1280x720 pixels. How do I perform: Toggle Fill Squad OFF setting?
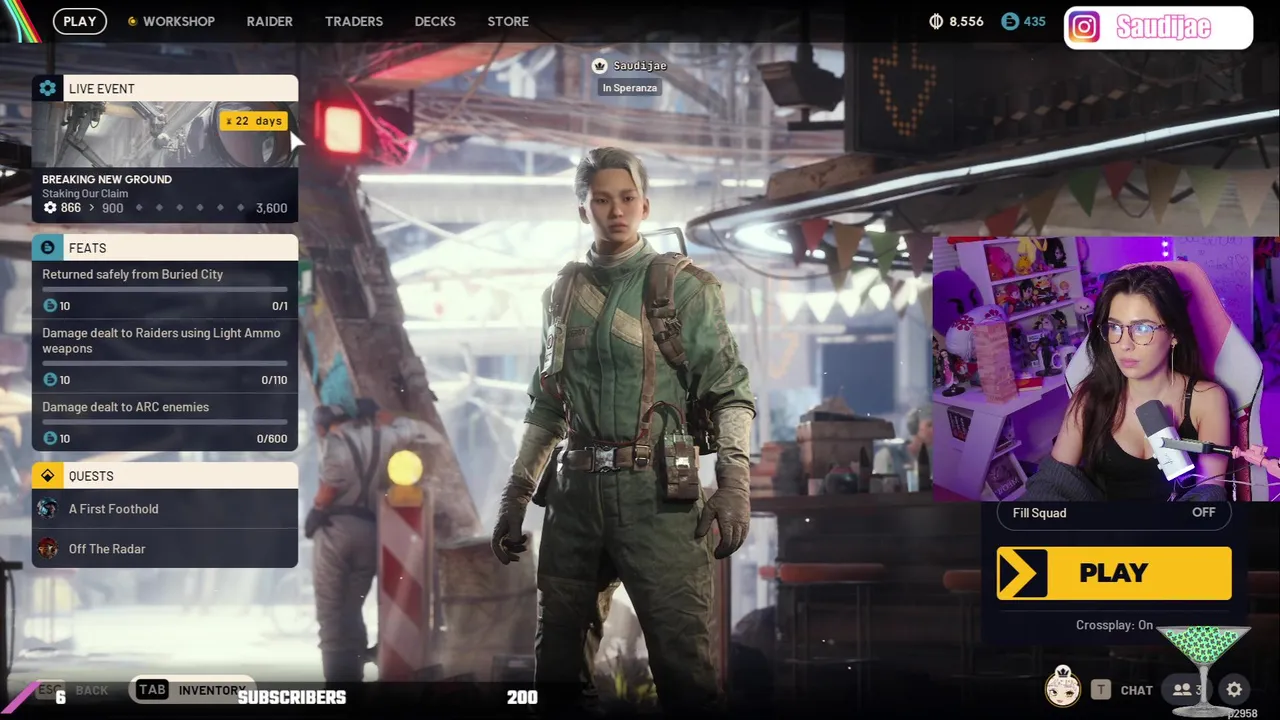(1114, 512)
